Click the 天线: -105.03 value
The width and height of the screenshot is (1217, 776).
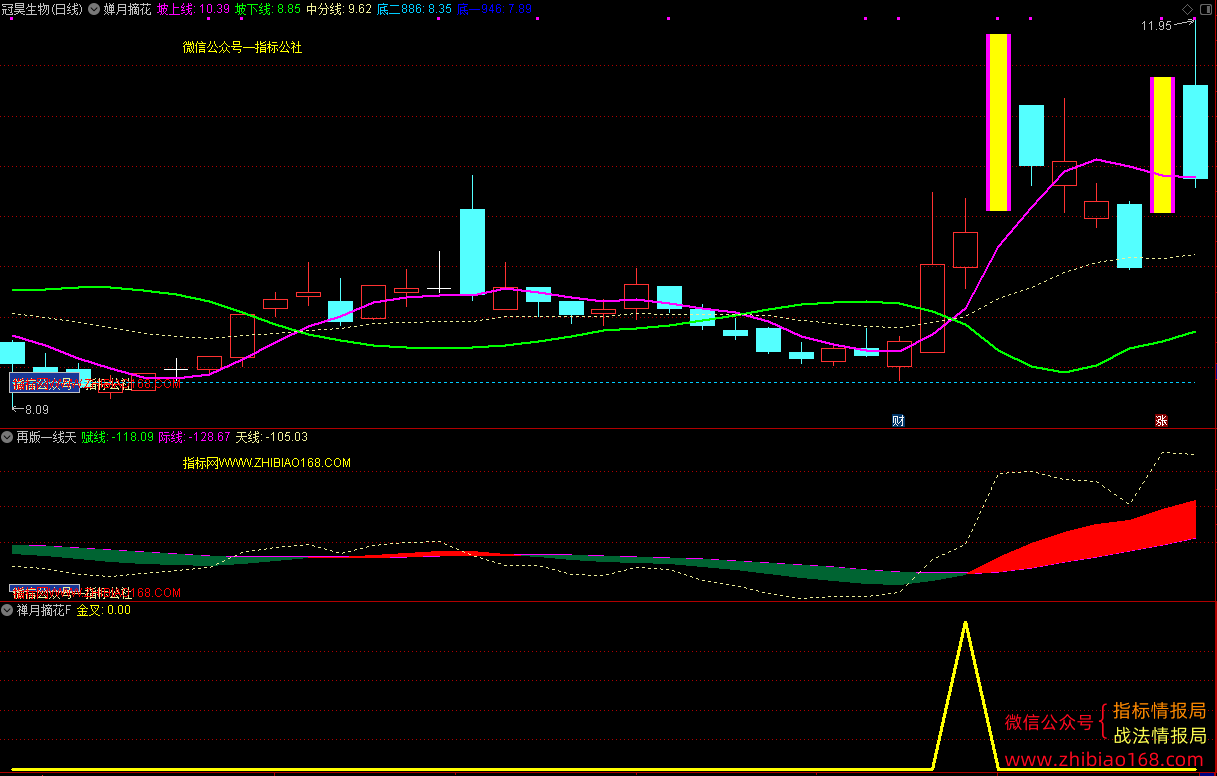point(272,437)
